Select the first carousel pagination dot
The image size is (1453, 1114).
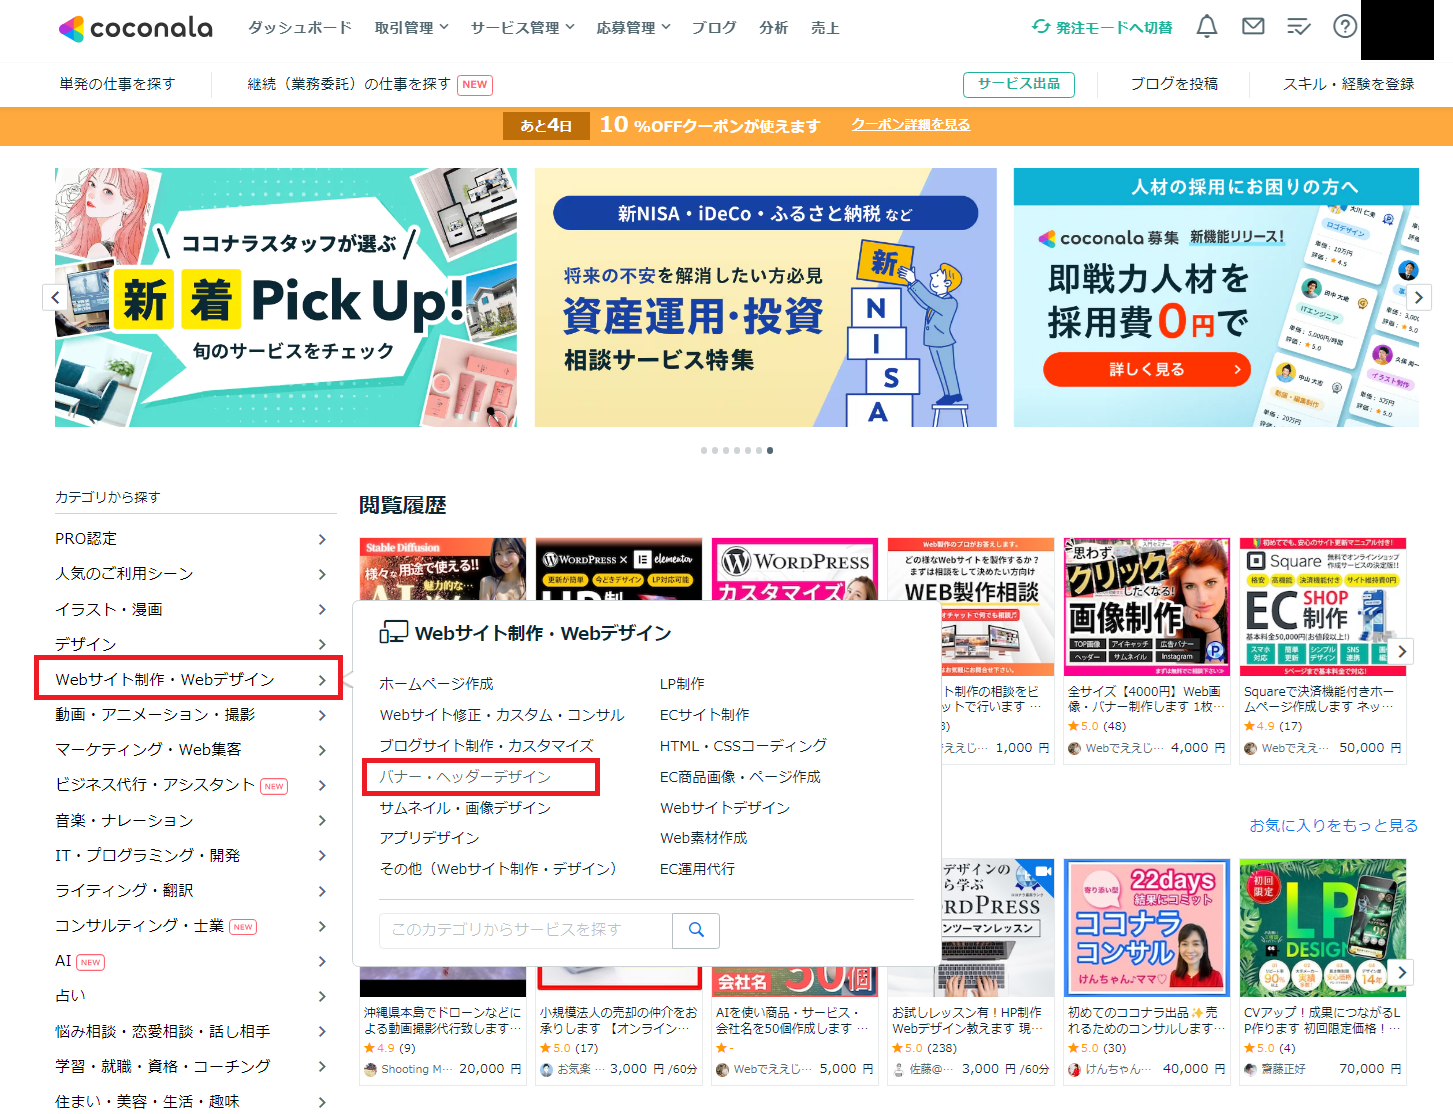click(704, 451)
